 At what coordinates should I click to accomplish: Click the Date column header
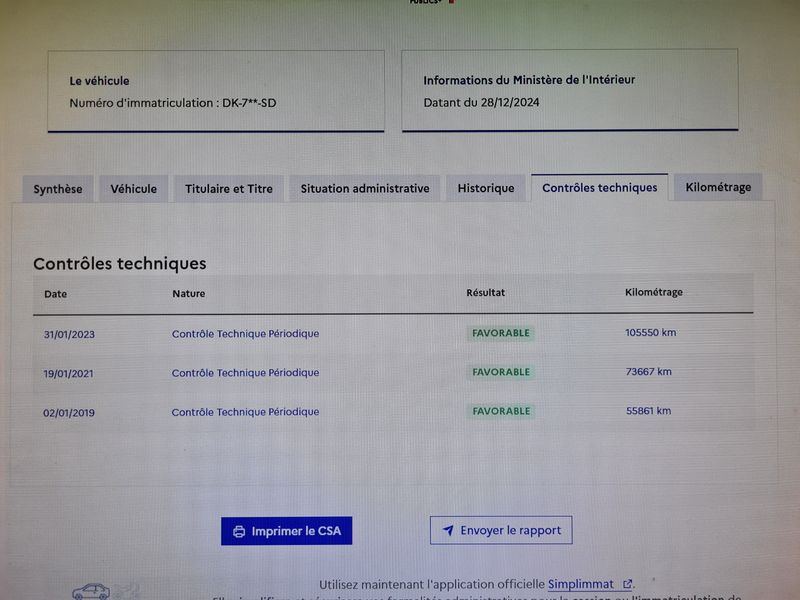point(56,294)
